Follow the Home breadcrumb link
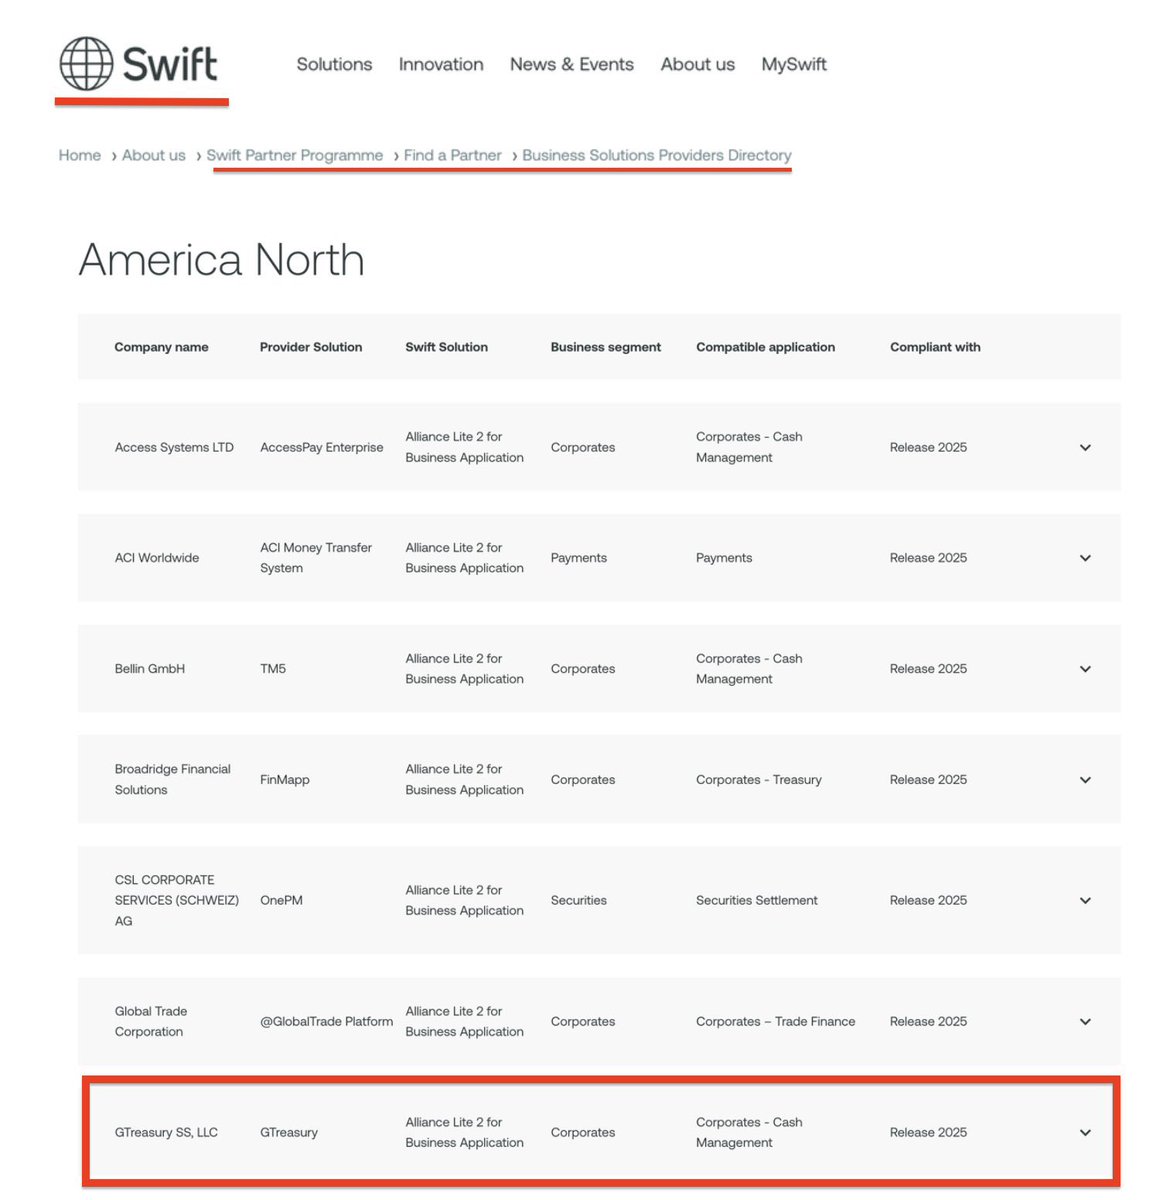 tap(80, 155)
